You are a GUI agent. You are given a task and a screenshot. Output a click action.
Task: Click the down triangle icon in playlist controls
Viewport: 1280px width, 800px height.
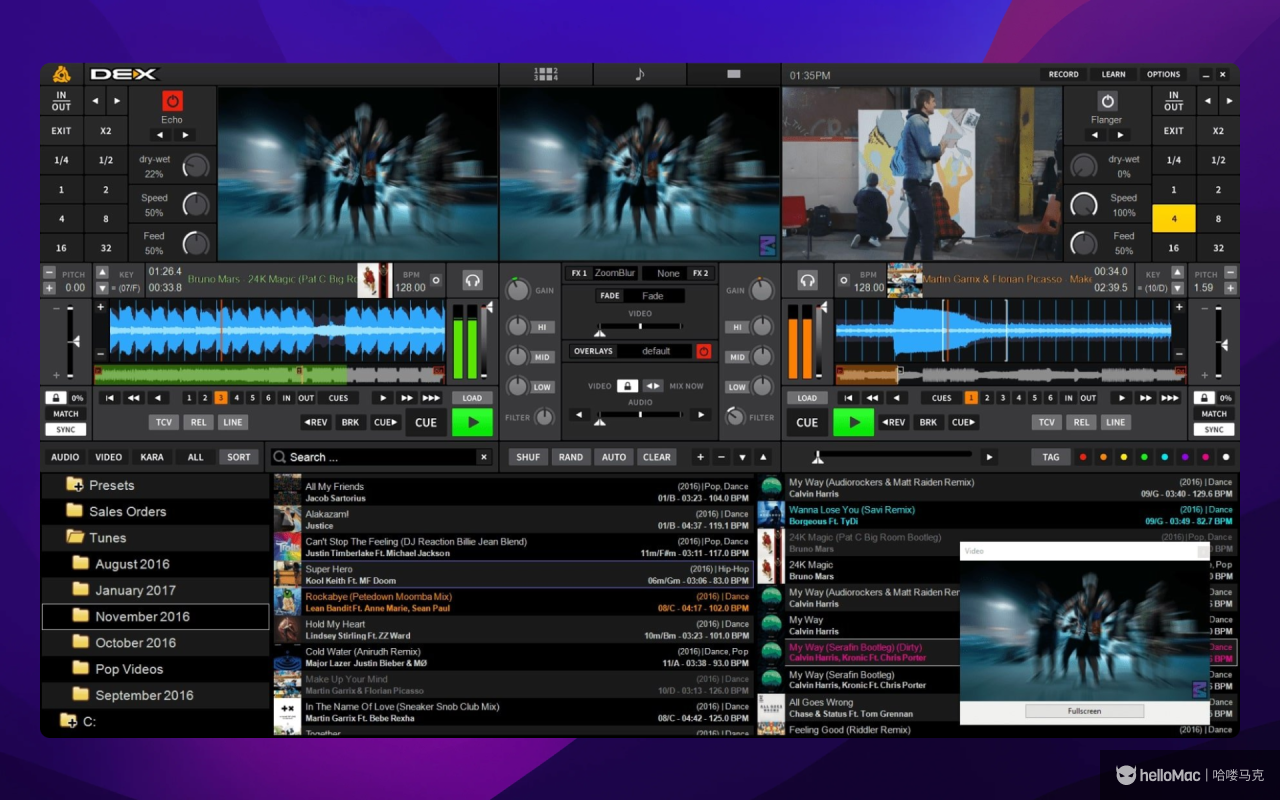742,457
